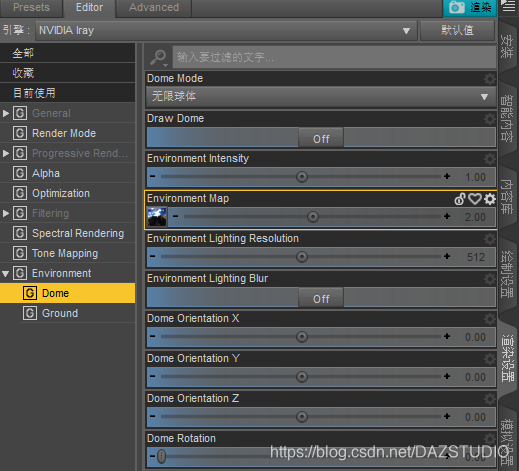This screenshot has width=519, height=471.
Task: Open the Dome Orientation Y gear settings
Action: point(490,359)
